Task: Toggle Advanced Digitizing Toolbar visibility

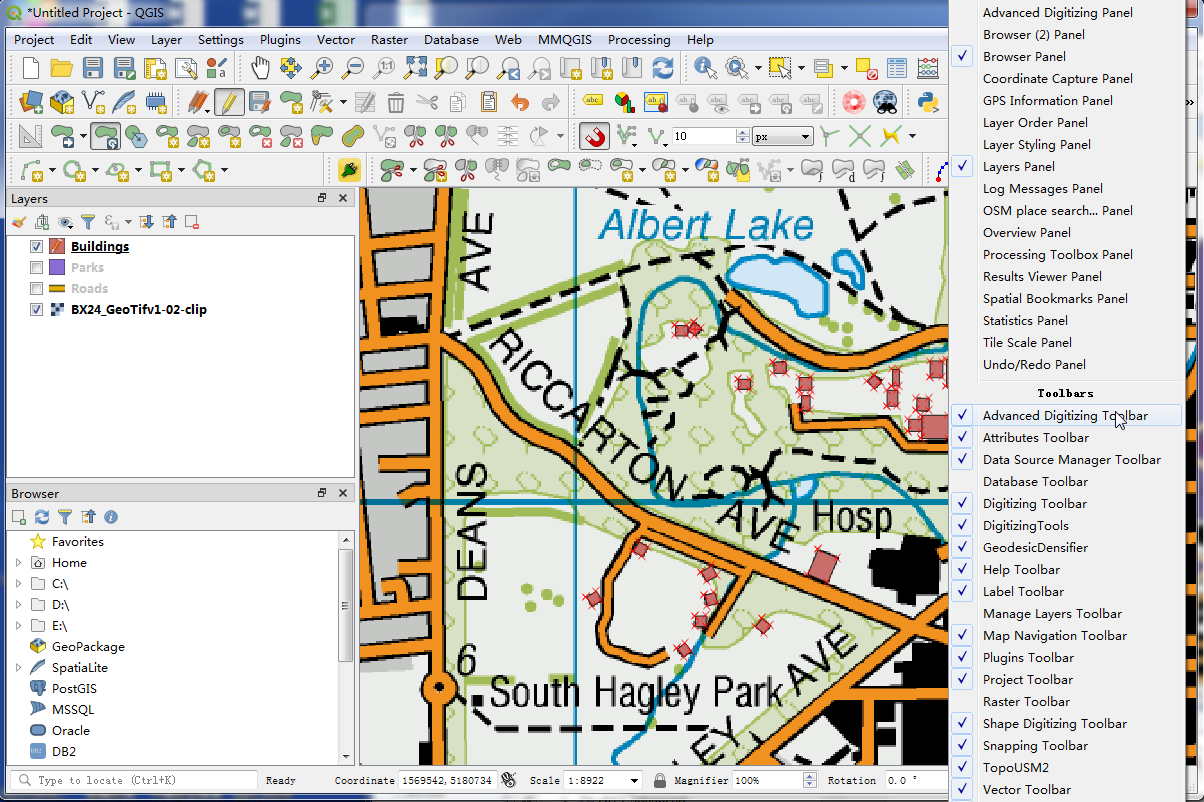Action: click(1065, 415)
